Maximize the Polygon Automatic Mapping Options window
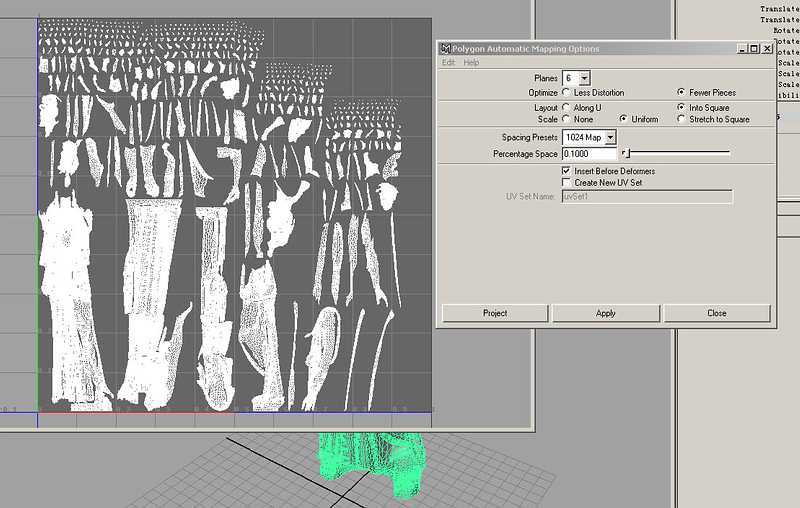This screenshot has height=508, width=800. (x=754, y=48)
